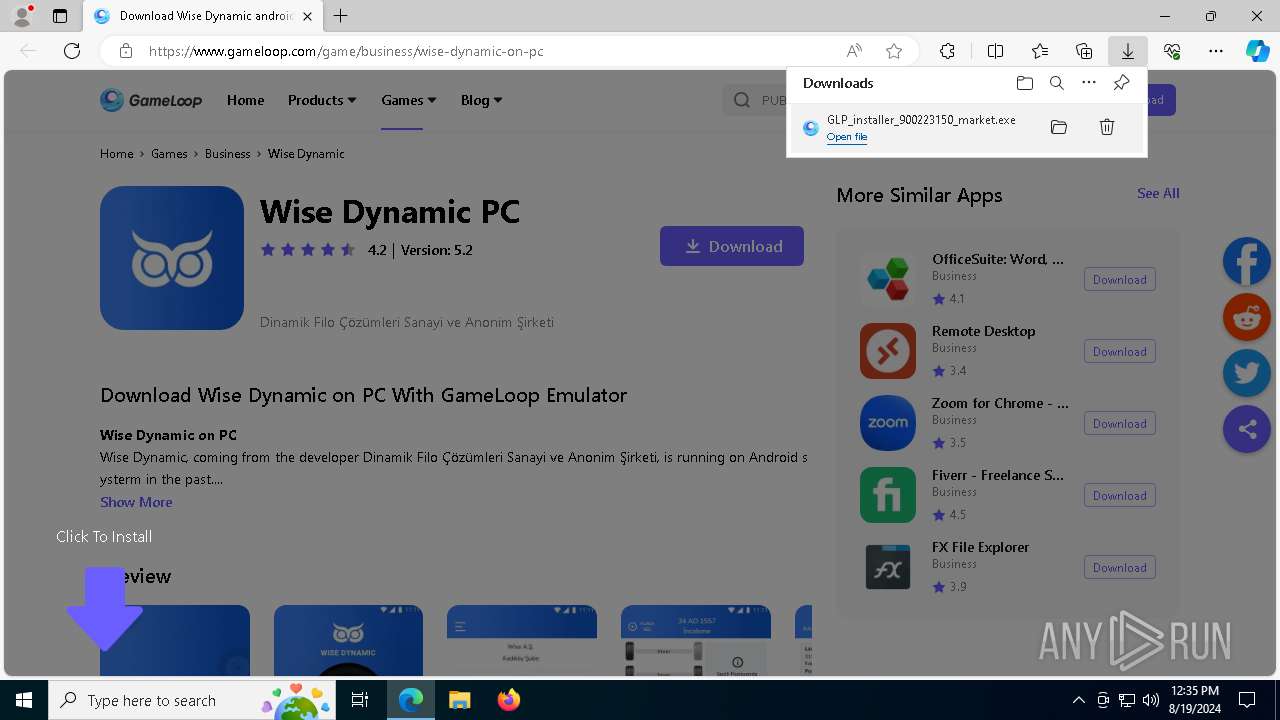The image size is (1280, 720).
Task: Download FX File Explorer app
Action: click(1120, 568)
